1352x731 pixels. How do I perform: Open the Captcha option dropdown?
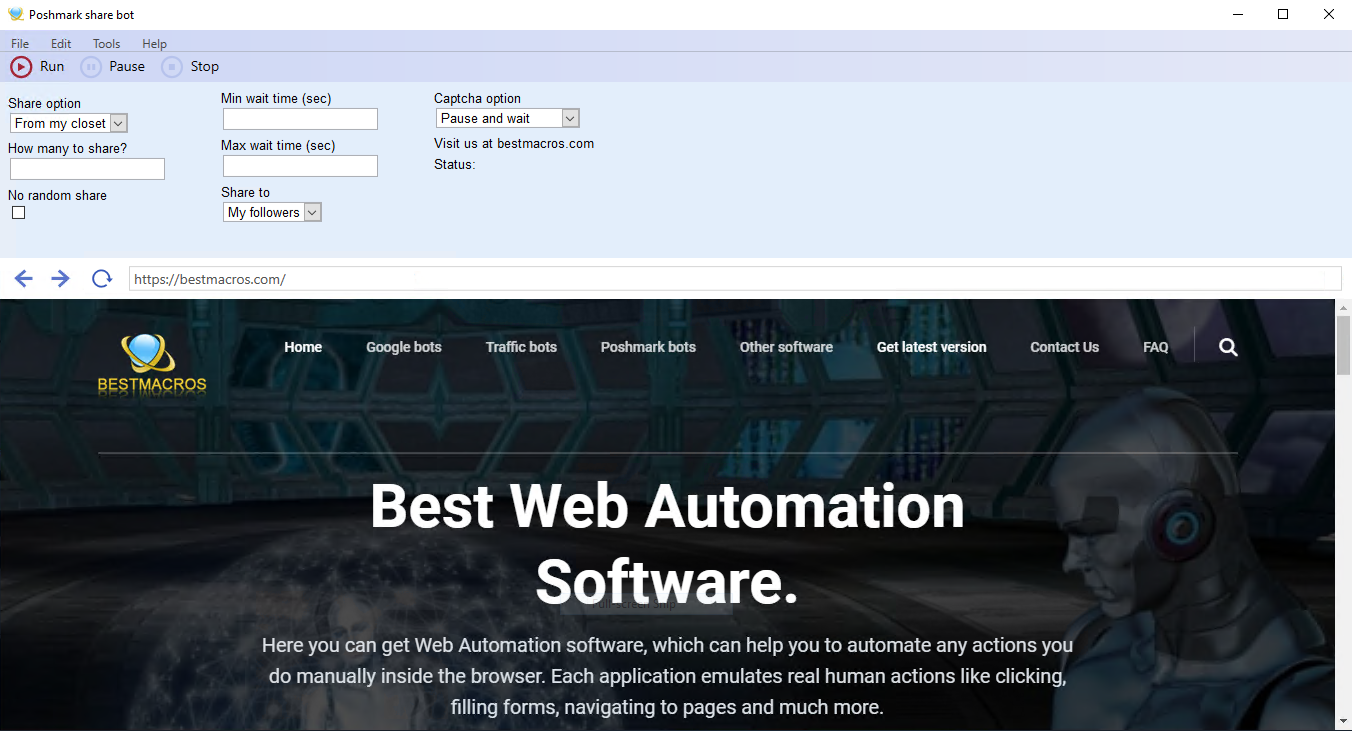point(508,118)
